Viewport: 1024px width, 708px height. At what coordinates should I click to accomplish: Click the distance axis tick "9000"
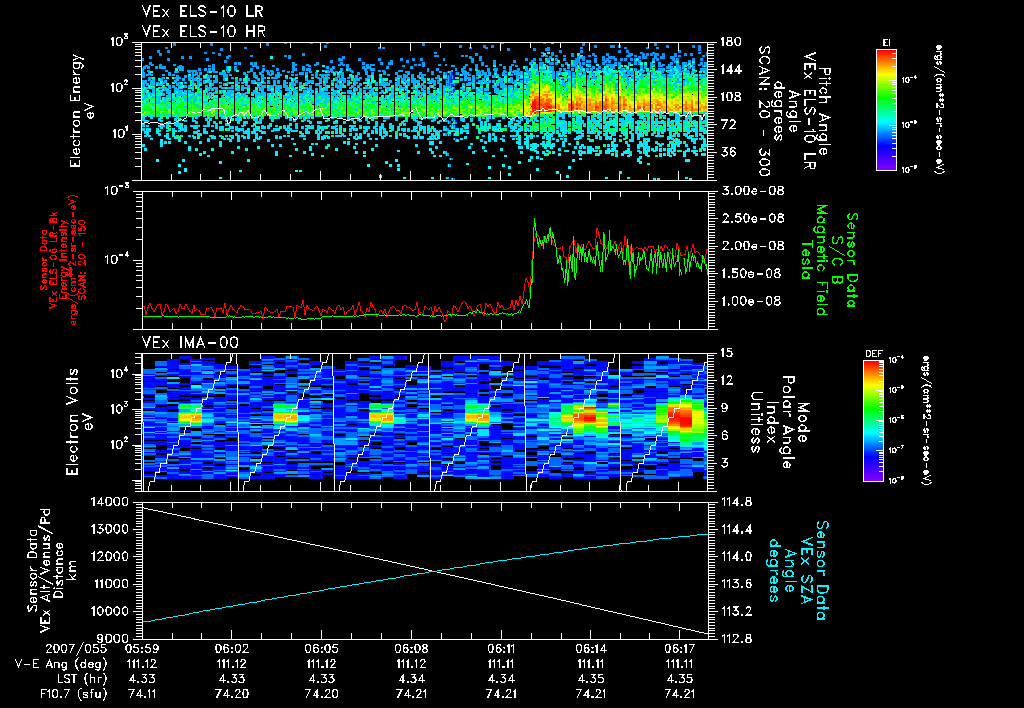point(113,638)
